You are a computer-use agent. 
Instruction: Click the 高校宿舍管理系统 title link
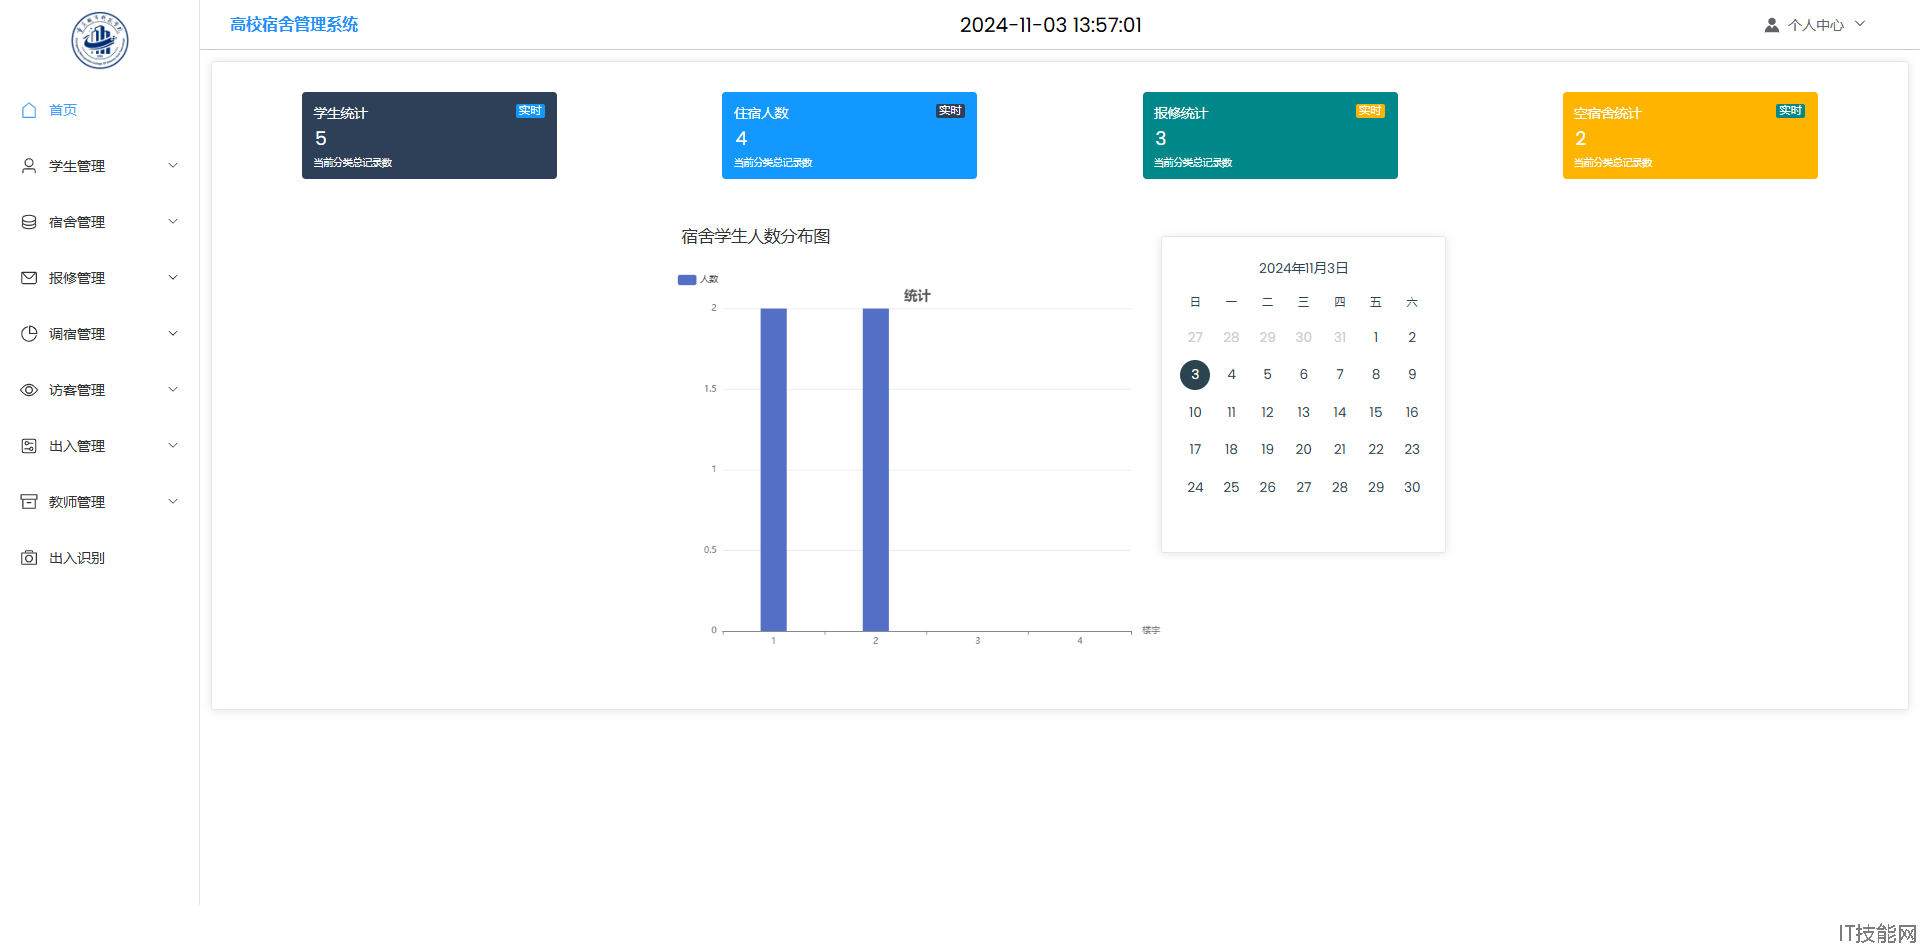tap(294, 24)
